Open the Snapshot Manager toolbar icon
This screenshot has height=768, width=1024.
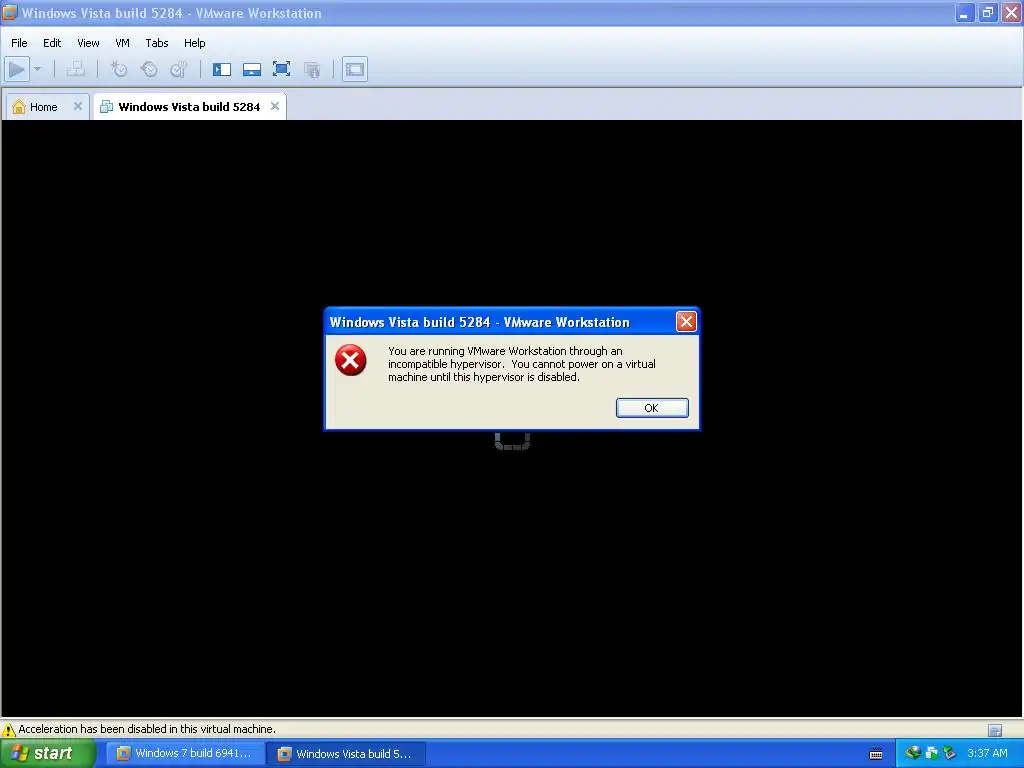point(179,69)
